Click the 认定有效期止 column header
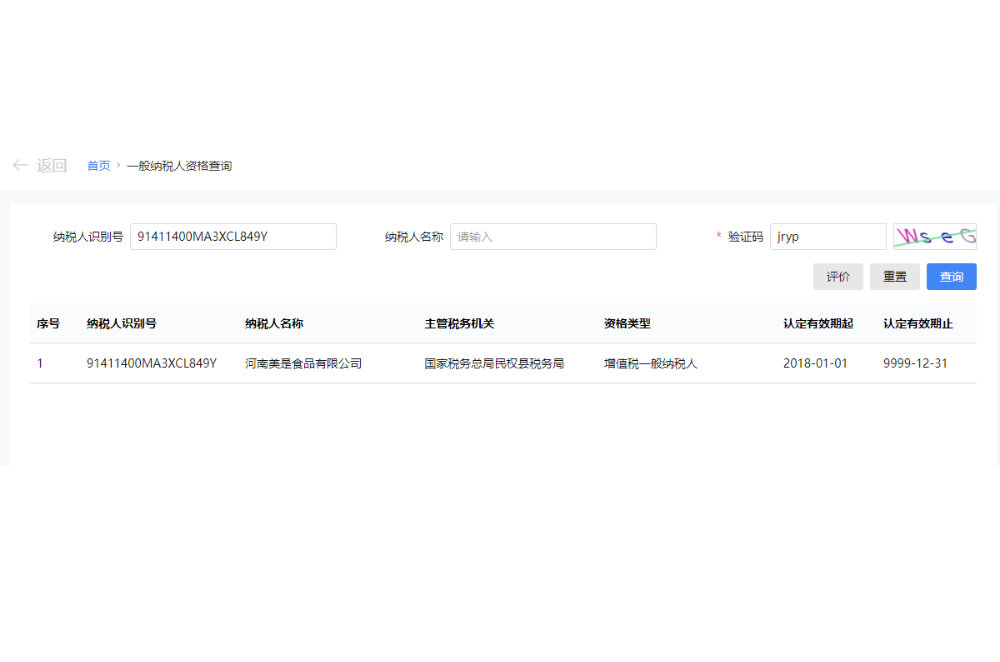The height and width of the screenshot is (662, 1000). [x=918, y=324]
